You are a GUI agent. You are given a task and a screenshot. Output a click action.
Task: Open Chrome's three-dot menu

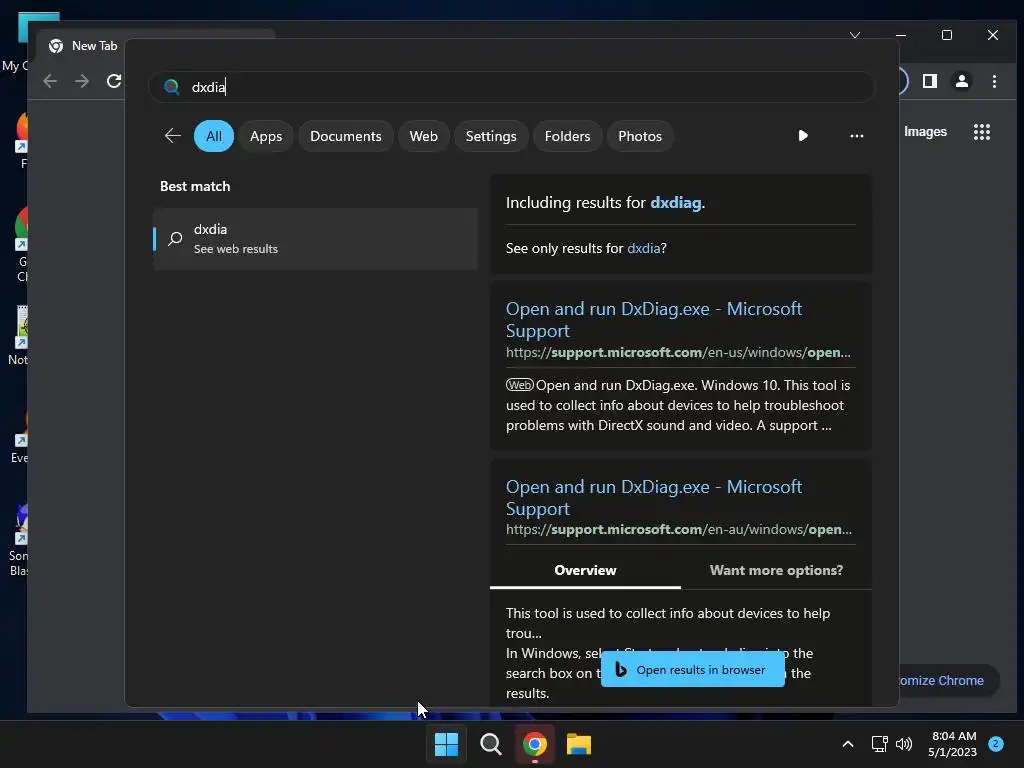tap(995, 81)
